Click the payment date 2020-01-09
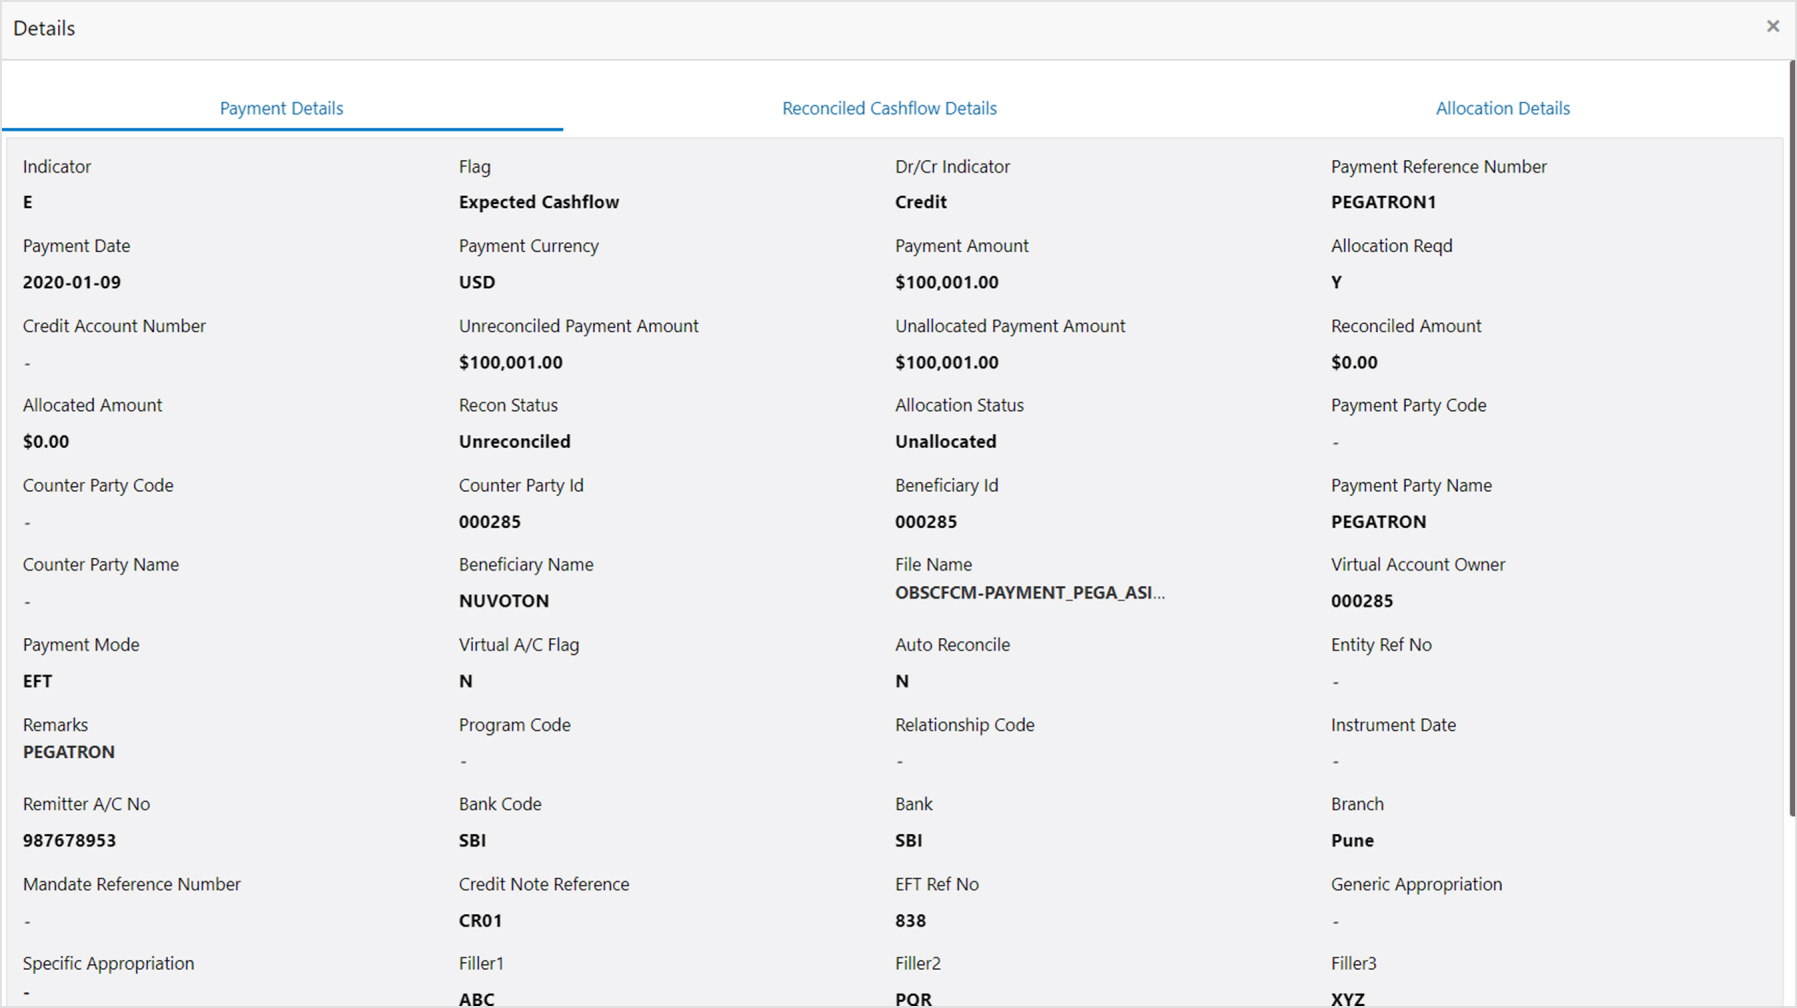Image resolution: width=1797 pixels, height=1008 pixels. click(x=72, y=282)
